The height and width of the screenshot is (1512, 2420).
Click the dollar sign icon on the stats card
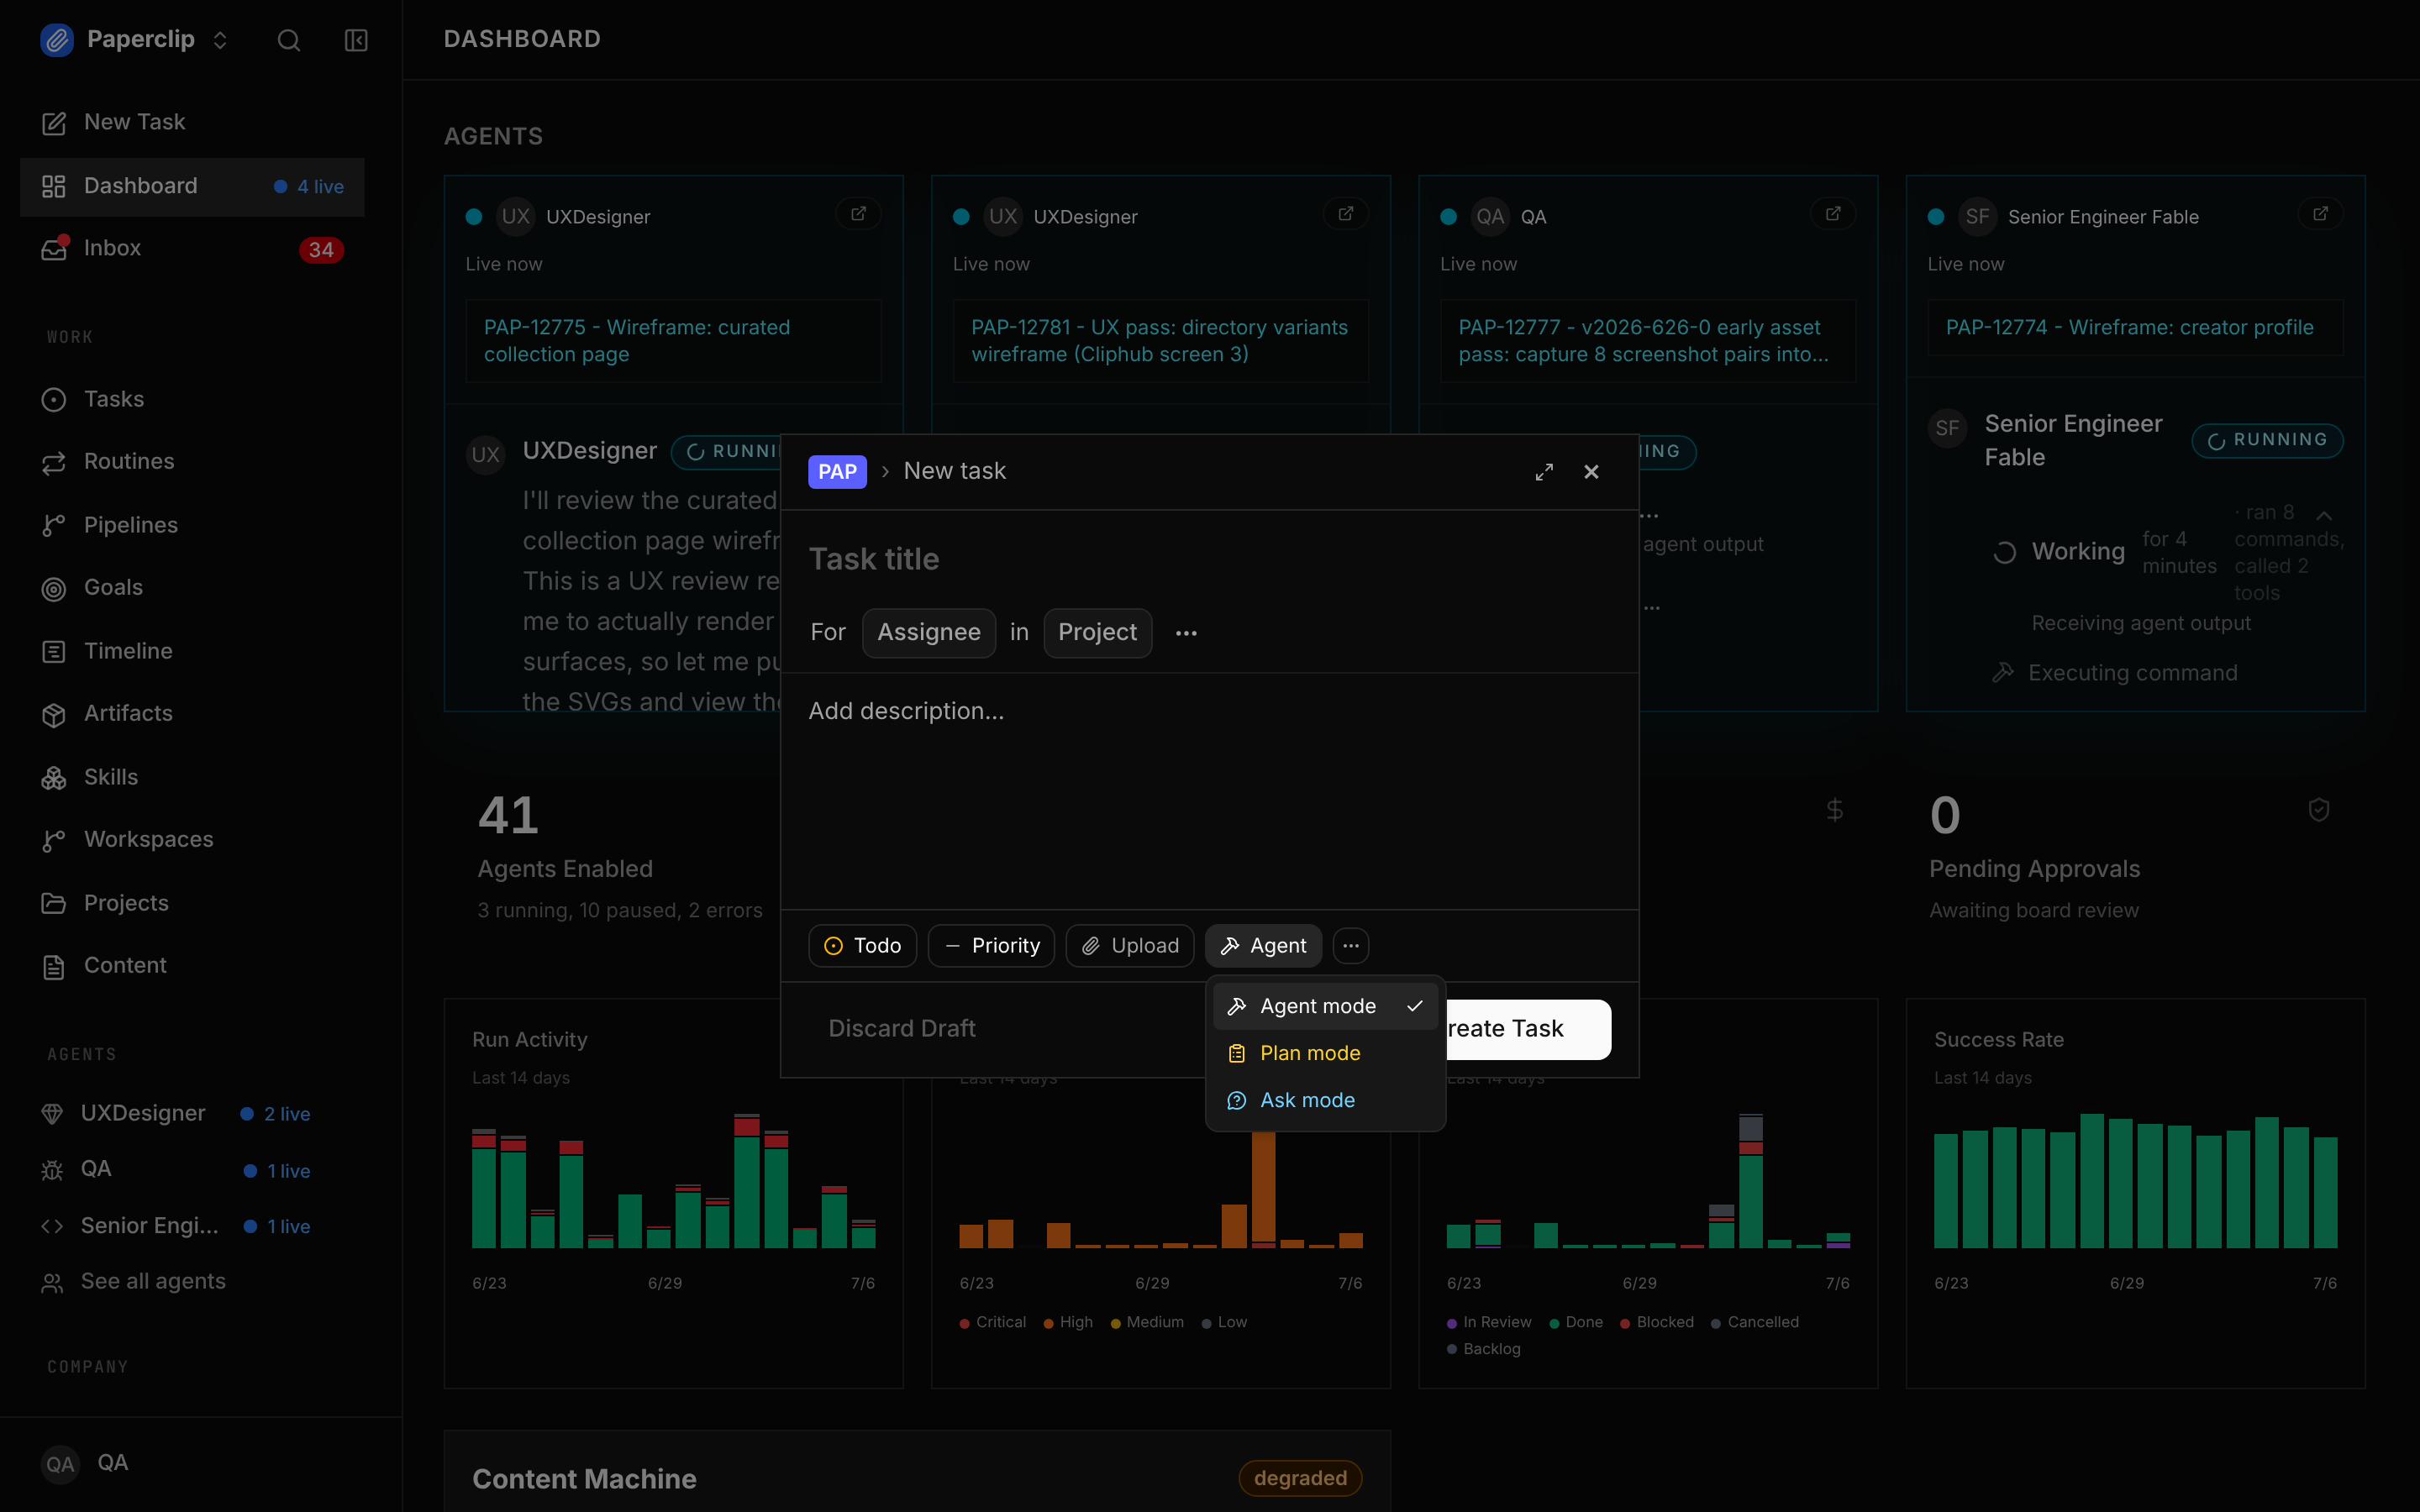pyautogui.click(x=1834, y=810)
